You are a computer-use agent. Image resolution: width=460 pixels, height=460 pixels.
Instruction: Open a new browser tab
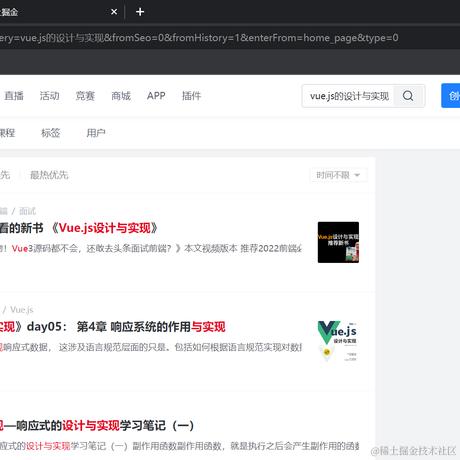pos(140,12)
